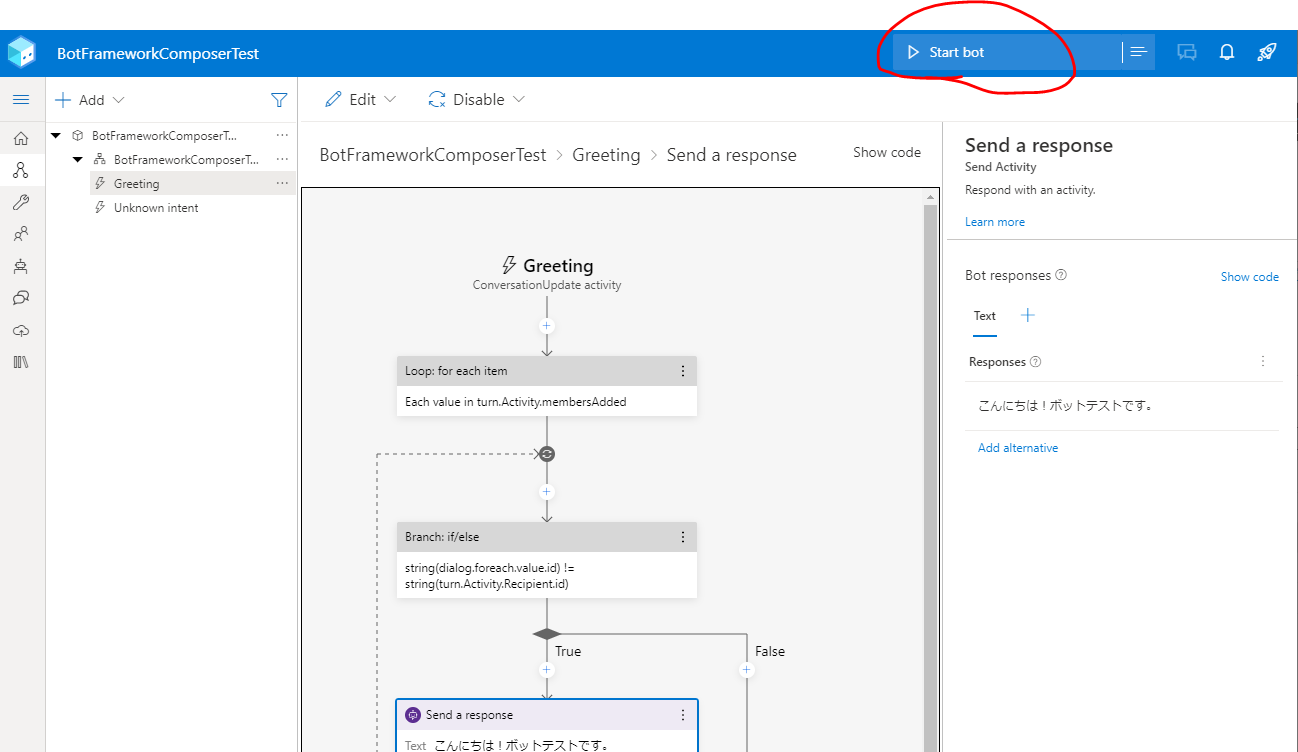1298x752 pixels.
Task: Open the User input sidebar icon
Action: coord(21,234)
